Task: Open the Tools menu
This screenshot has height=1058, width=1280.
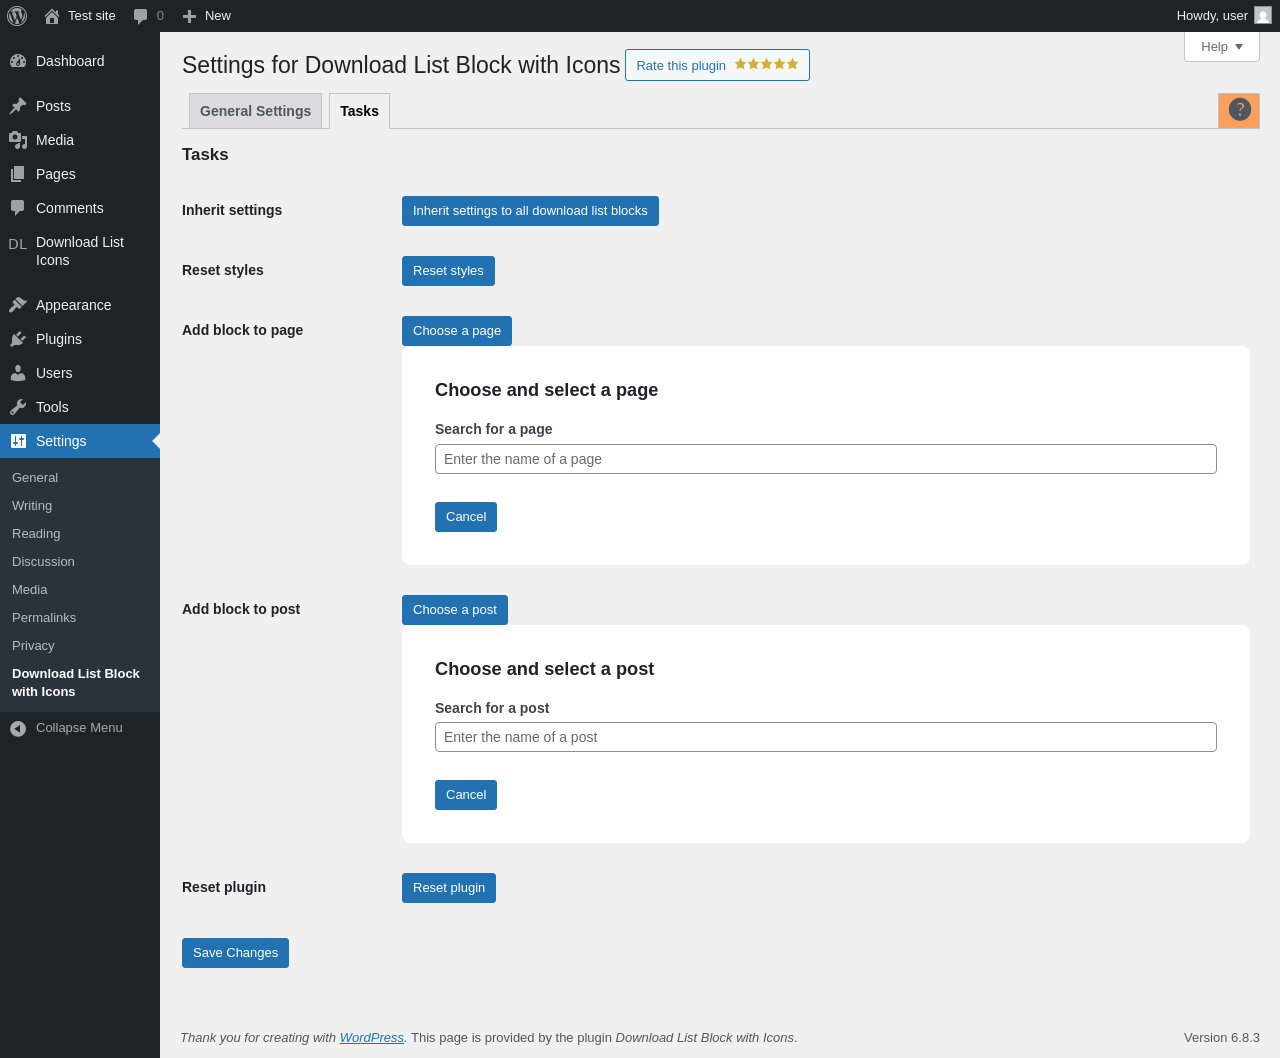Action: pyautogui.click(x=52, y=407)
